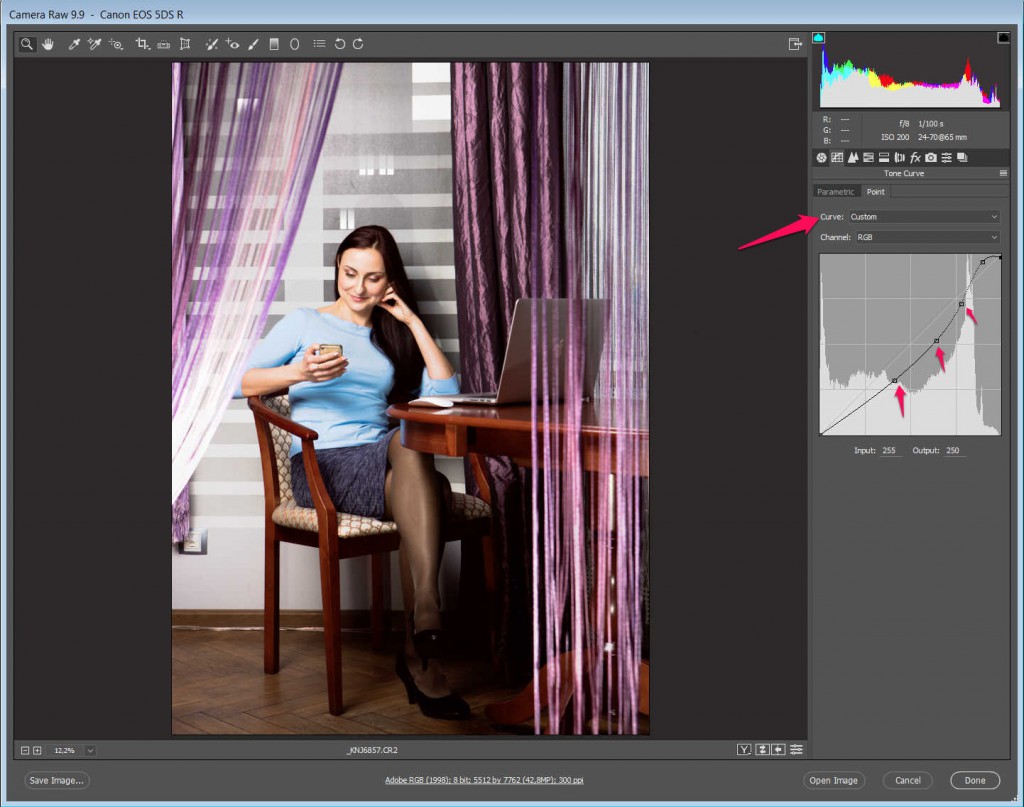The width and height of the screenshot is (1024, 807).
Task: Toggle full screen mode
Action: 795,44
